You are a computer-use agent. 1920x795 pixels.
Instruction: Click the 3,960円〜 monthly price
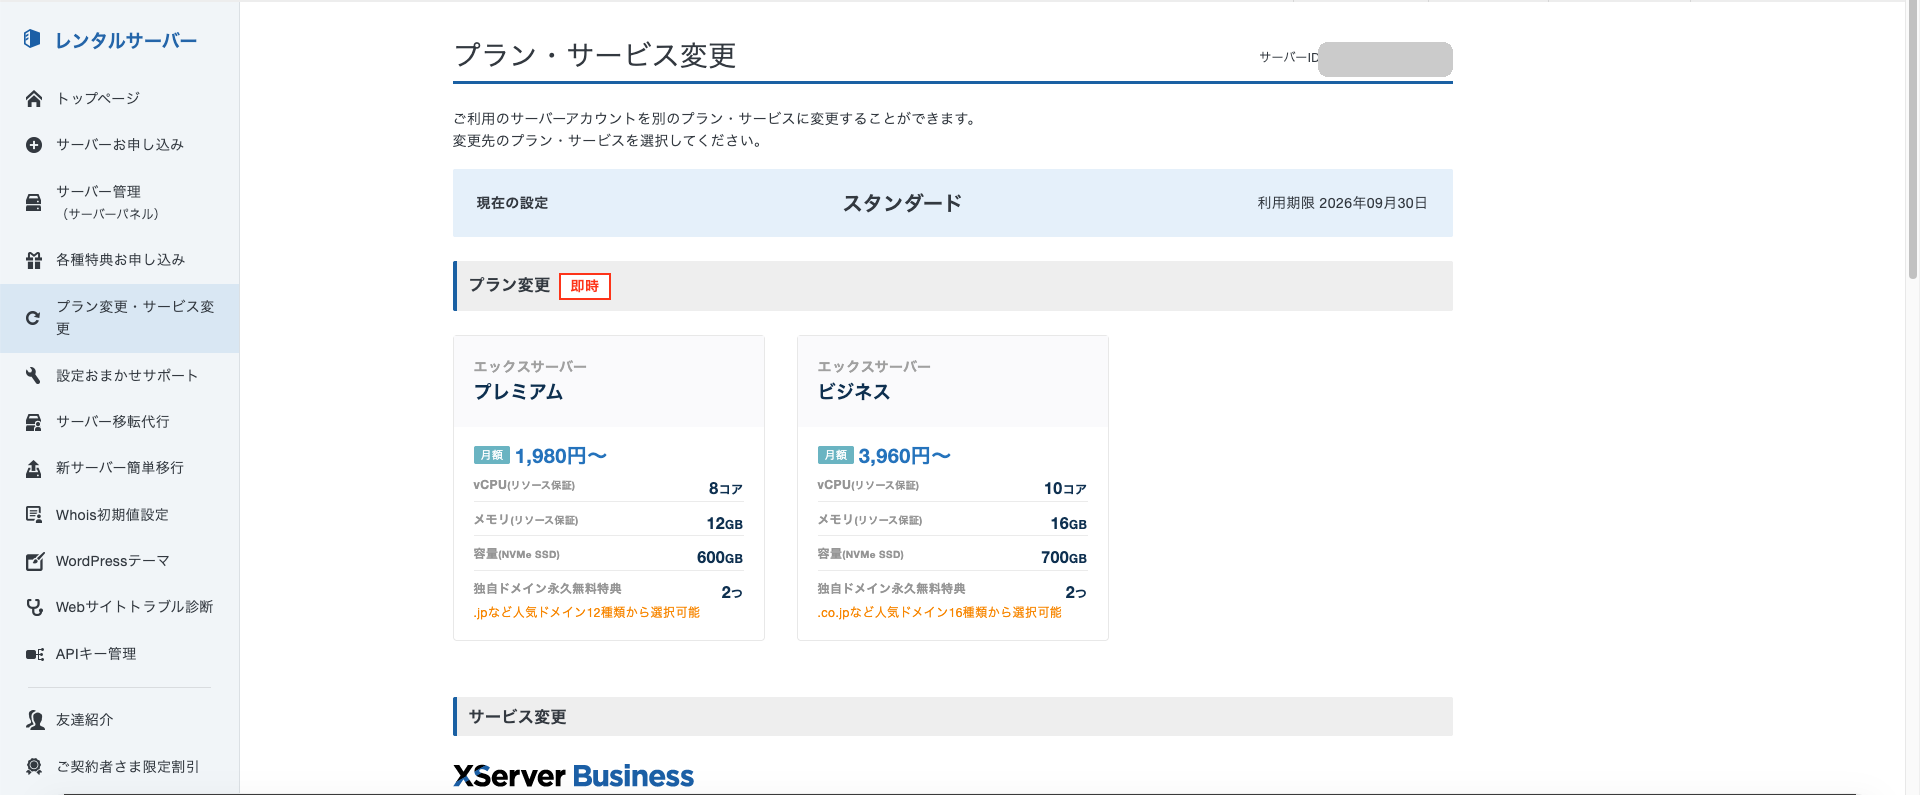(905, 456)
